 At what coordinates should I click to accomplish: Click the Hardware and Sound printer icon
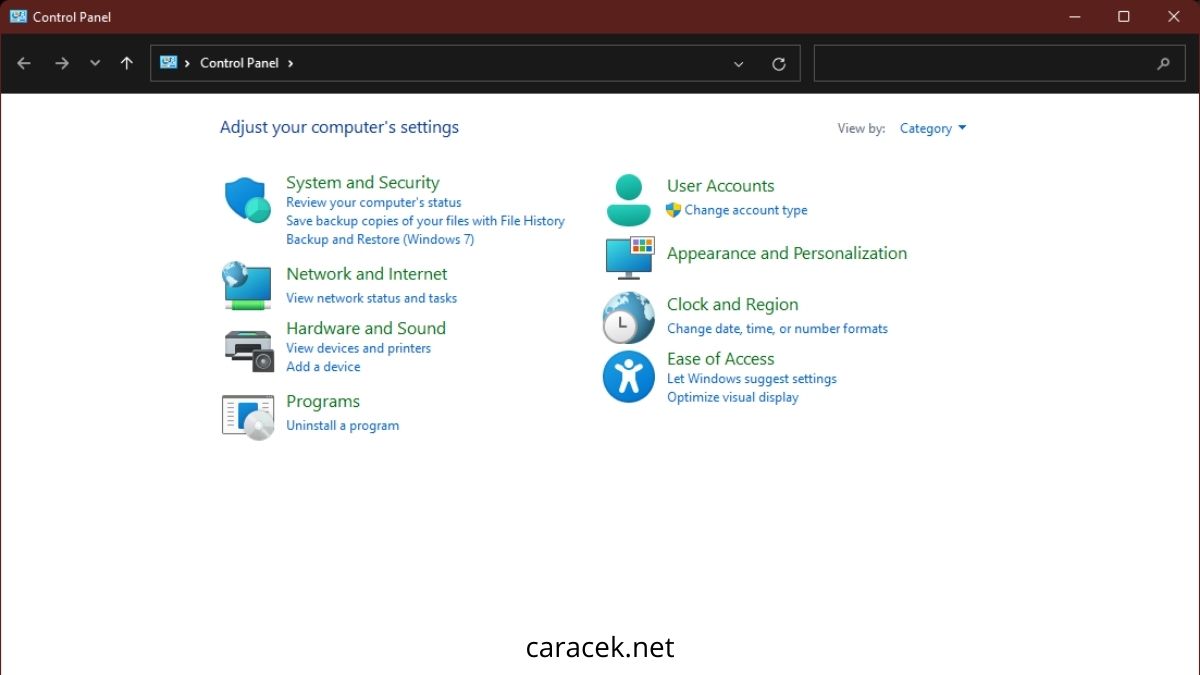coord(247,349)
